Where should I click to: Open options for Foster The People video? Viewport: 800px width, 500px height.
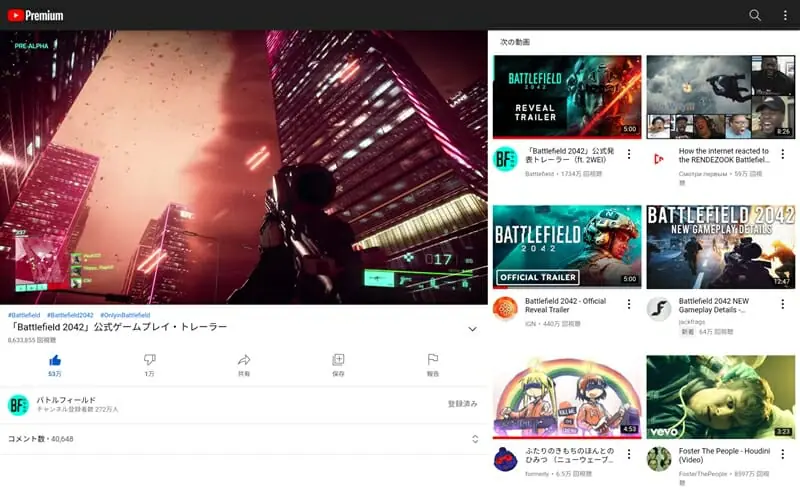coord(783,454)
